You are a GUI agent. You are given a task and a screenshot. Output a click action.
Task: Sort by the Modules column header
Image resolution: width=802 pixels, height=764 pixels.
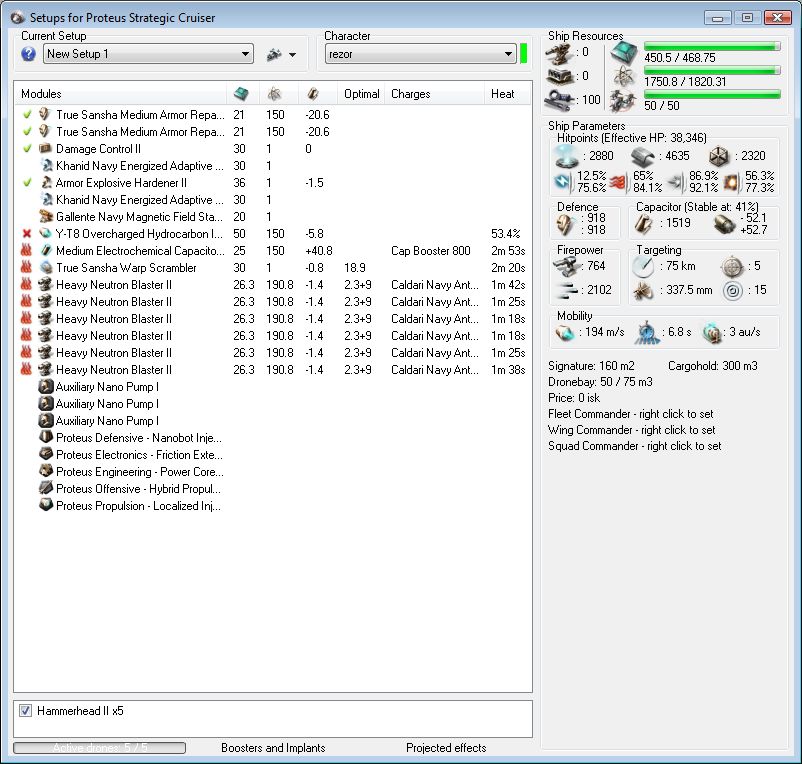(121, 94)
